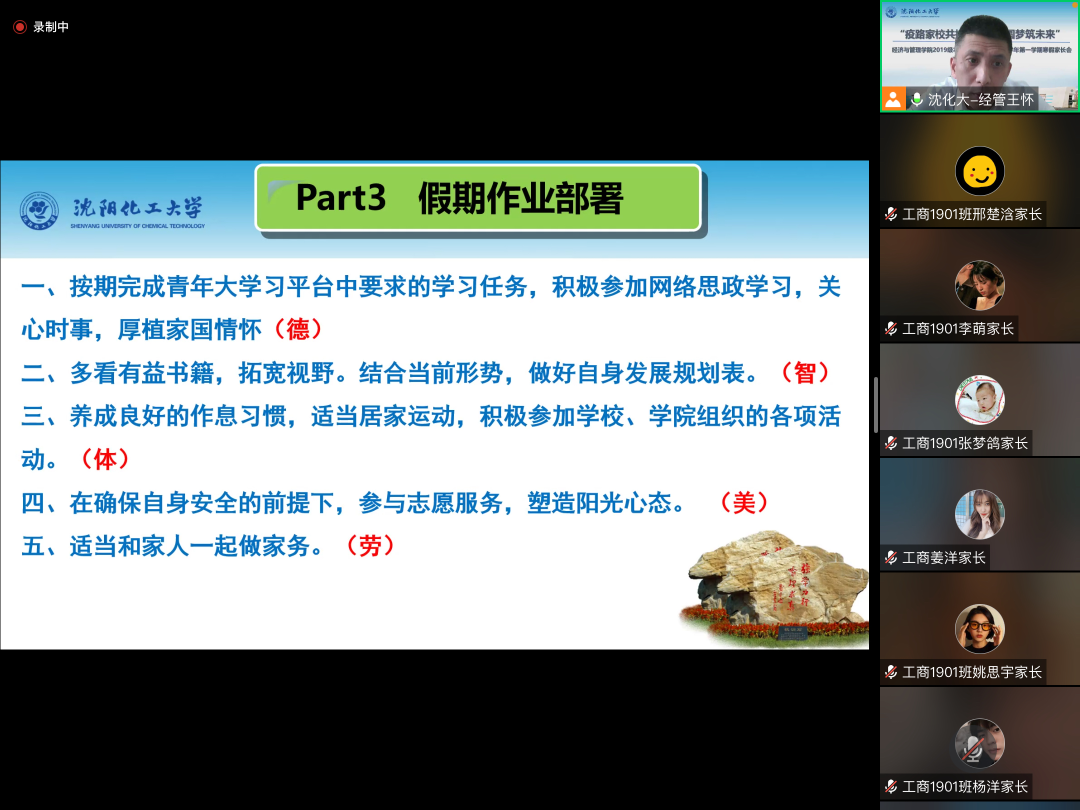Click muted mic icon for 工商1901李萌家长

pos(891,328)
